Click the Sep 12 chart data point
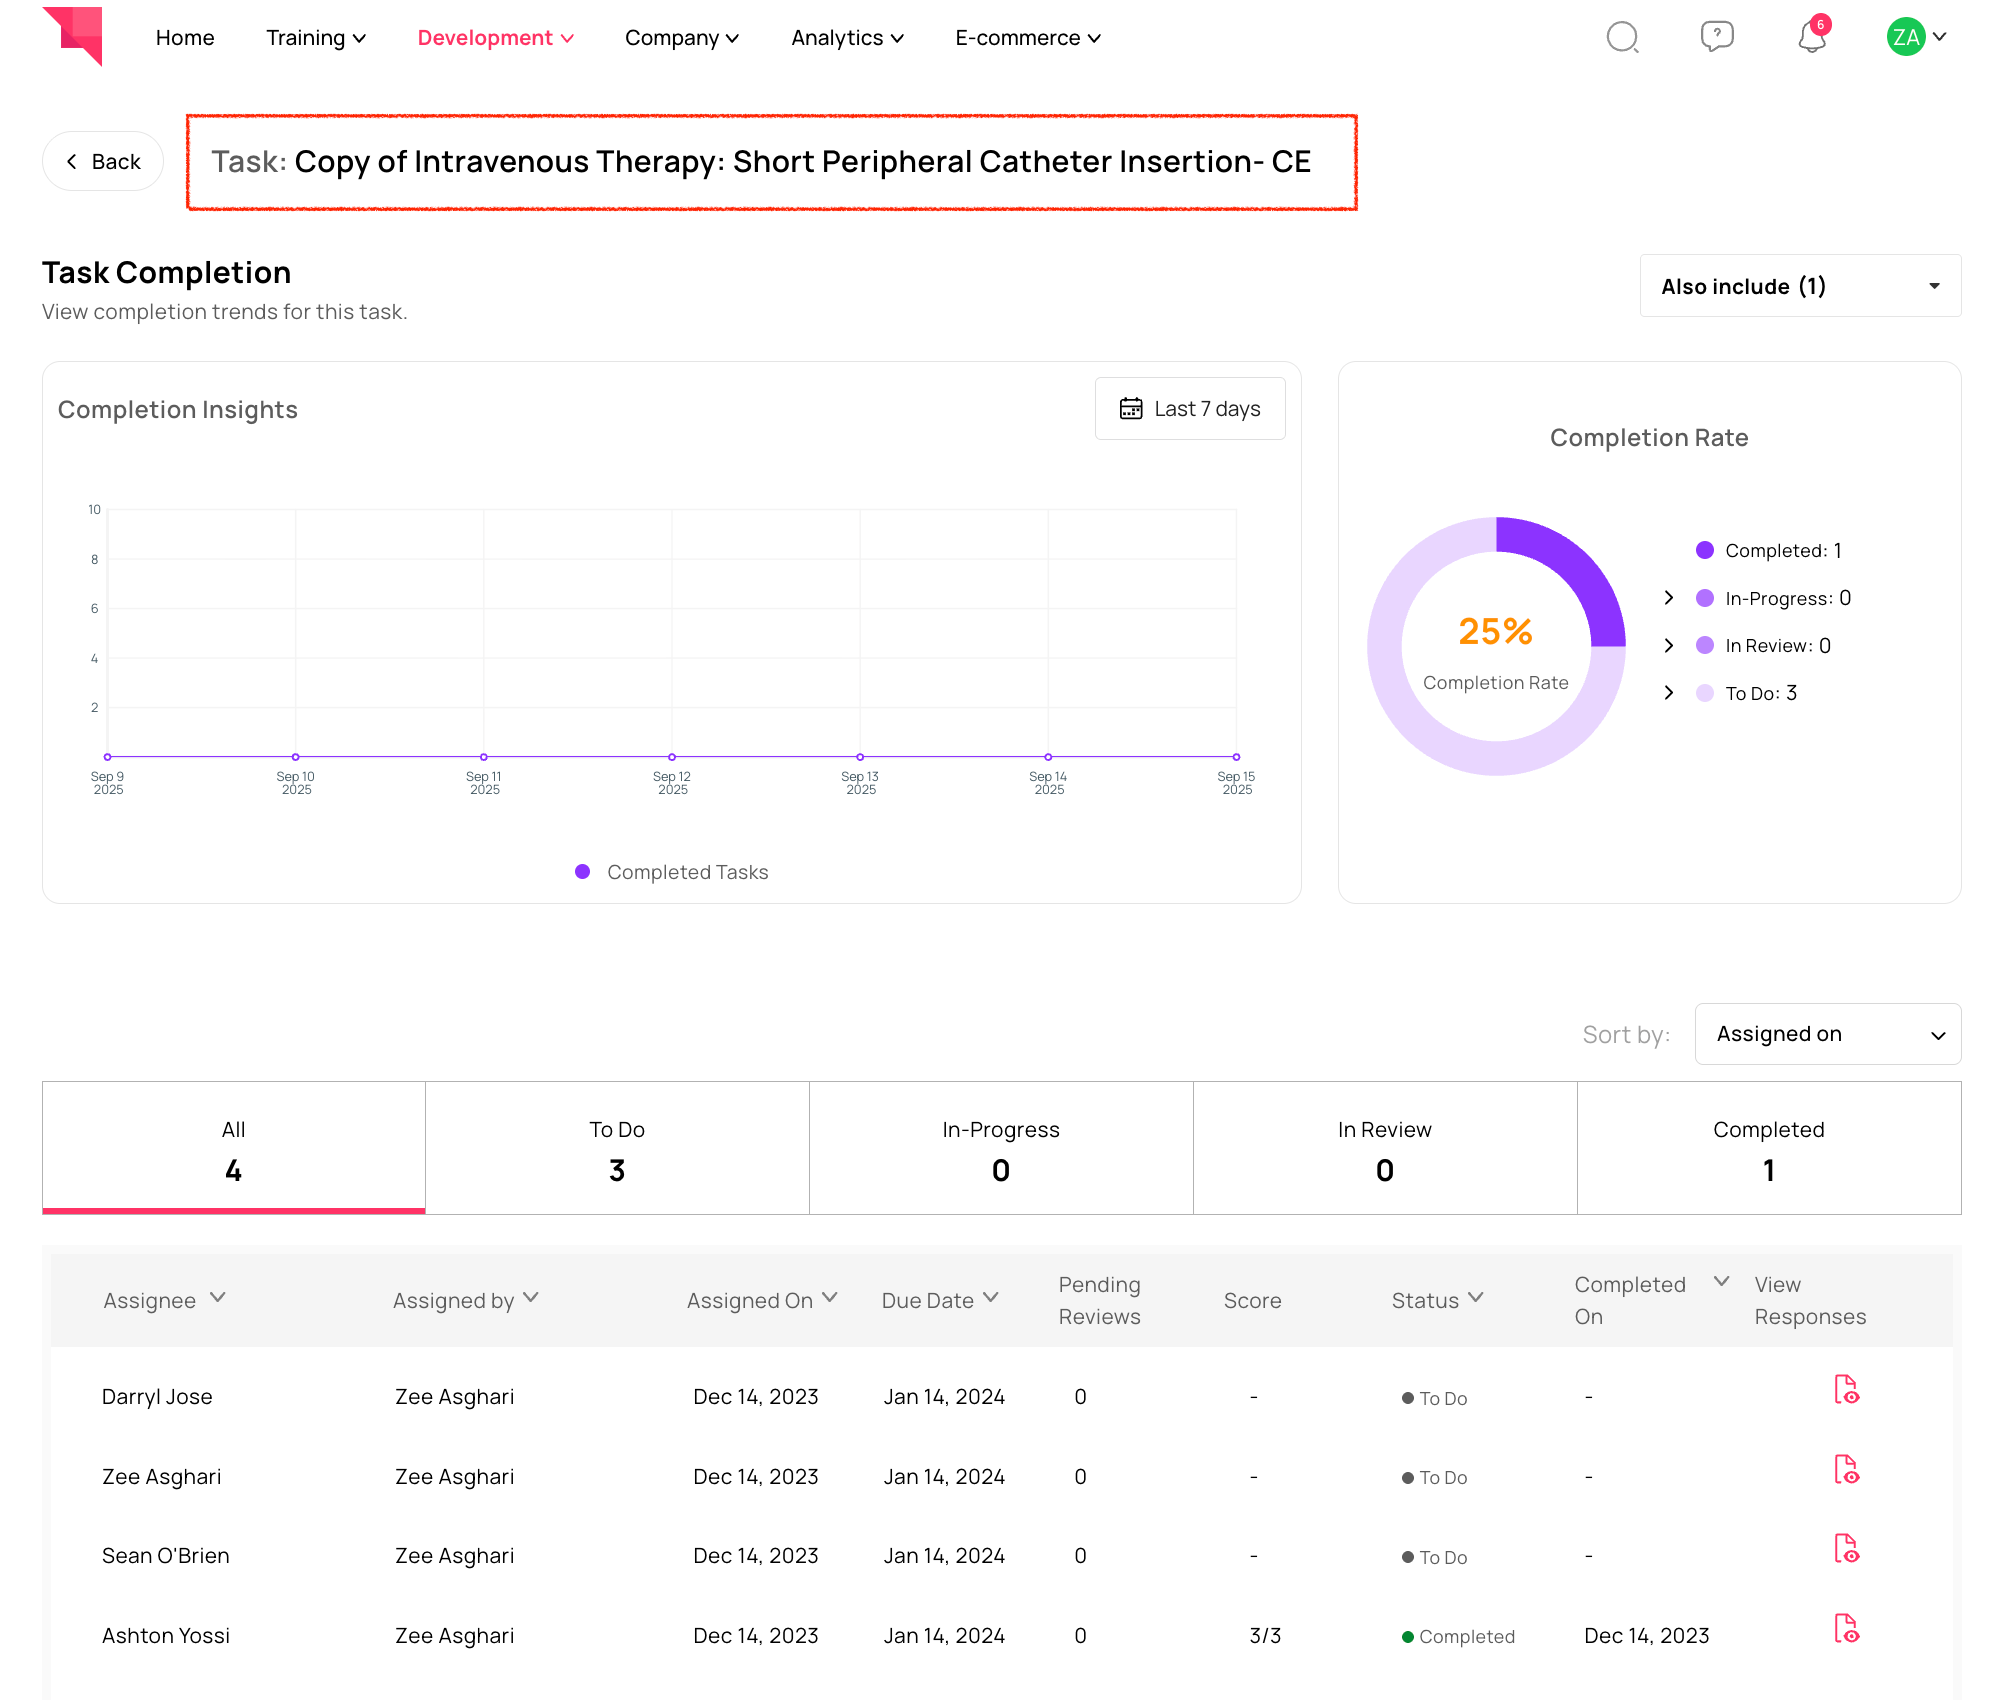The image size is (2014, 1700). [672, 757]
